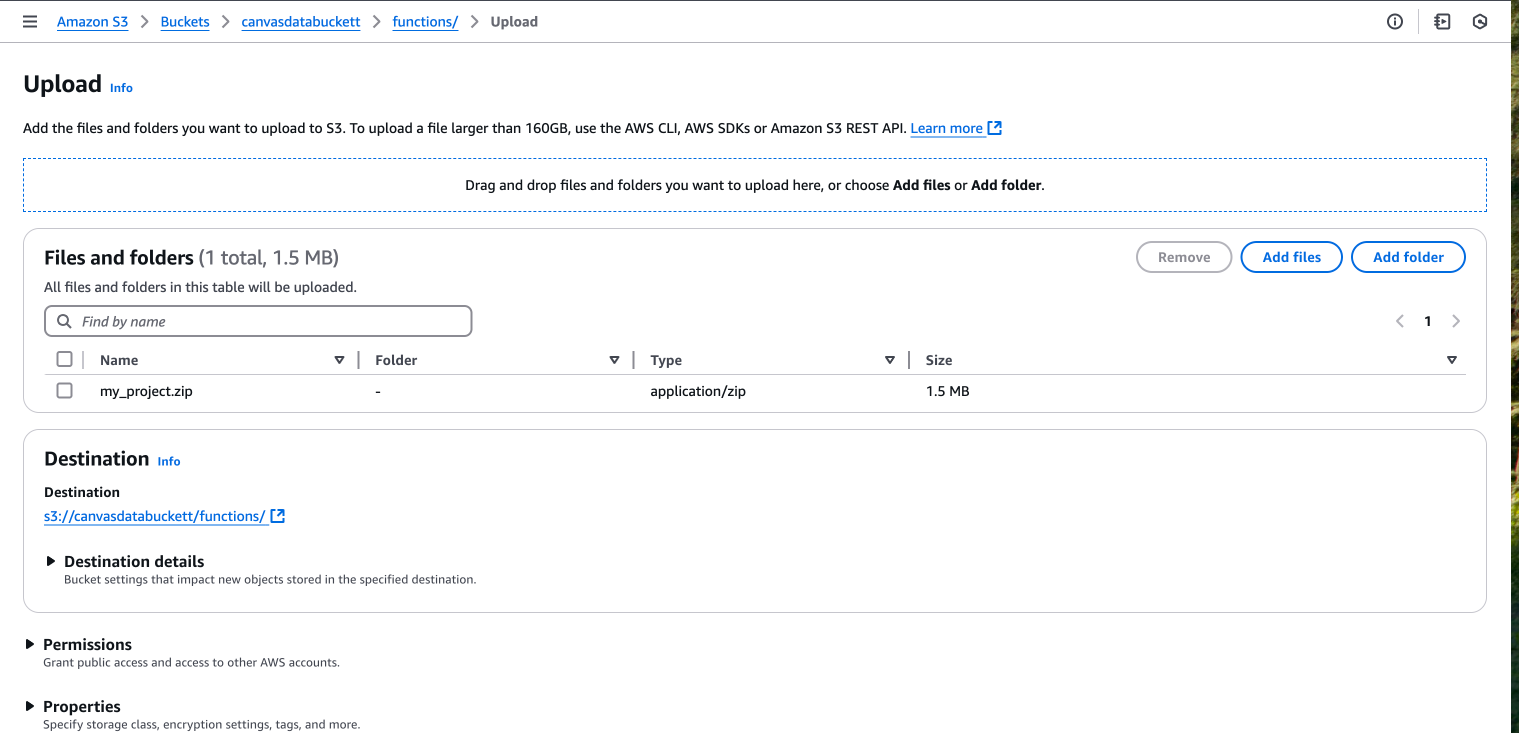Navigate to the Buckets breadcrumb
The height and width of the screenshot is (733, 1519).
185,21
